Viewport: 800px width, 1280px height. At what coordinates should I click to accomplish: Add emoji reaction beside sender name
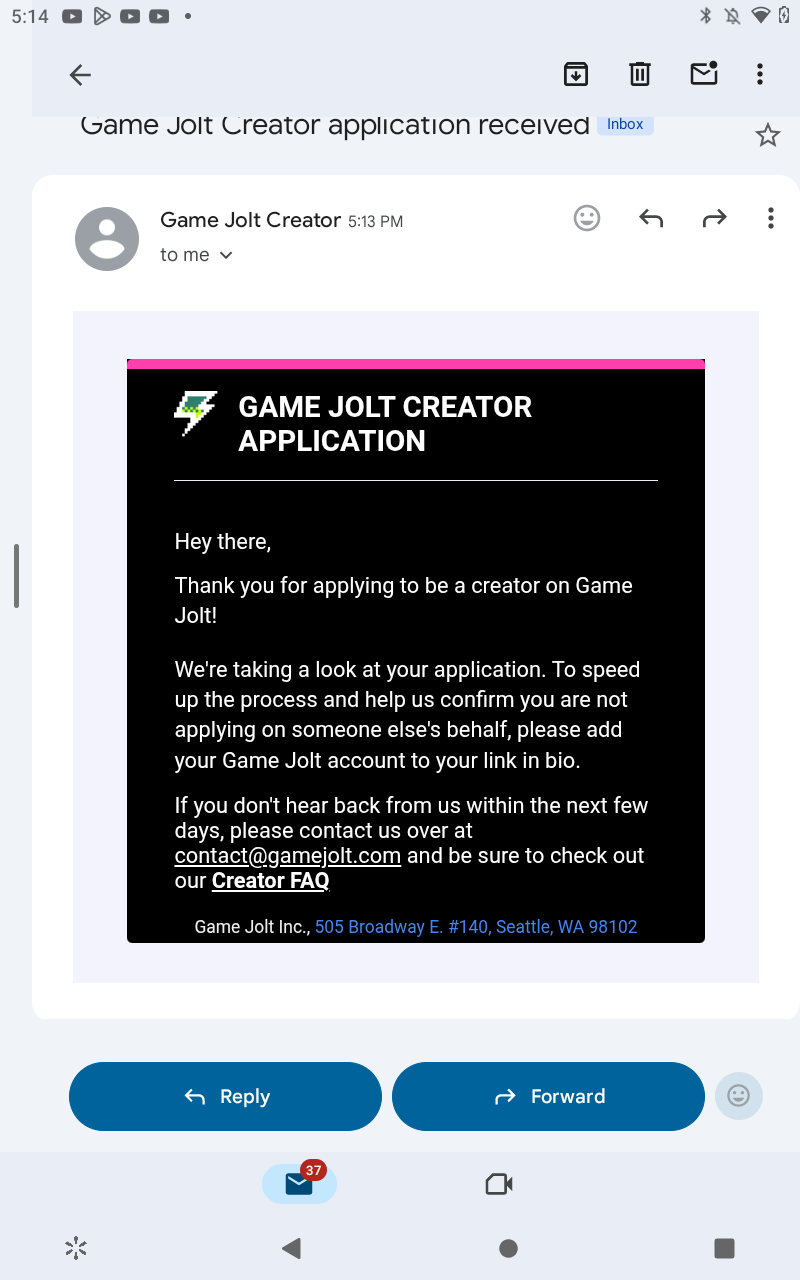click(x=587, y=218)
